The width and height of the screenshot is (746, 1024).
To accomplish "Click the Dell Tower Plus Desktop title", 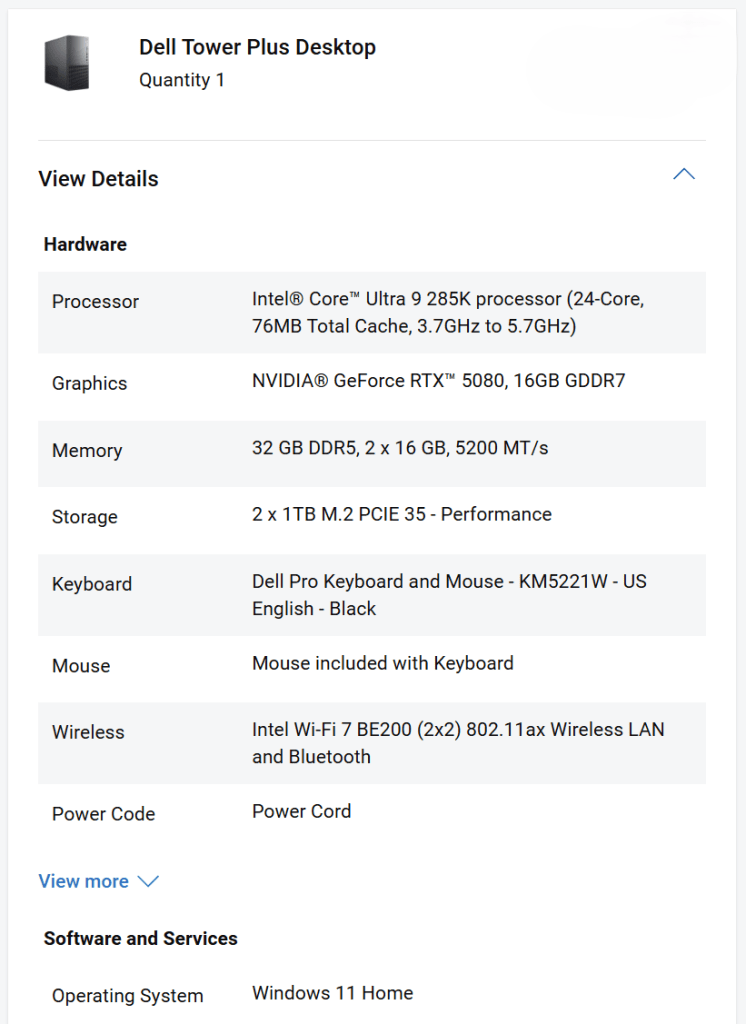I will point(257,47).
